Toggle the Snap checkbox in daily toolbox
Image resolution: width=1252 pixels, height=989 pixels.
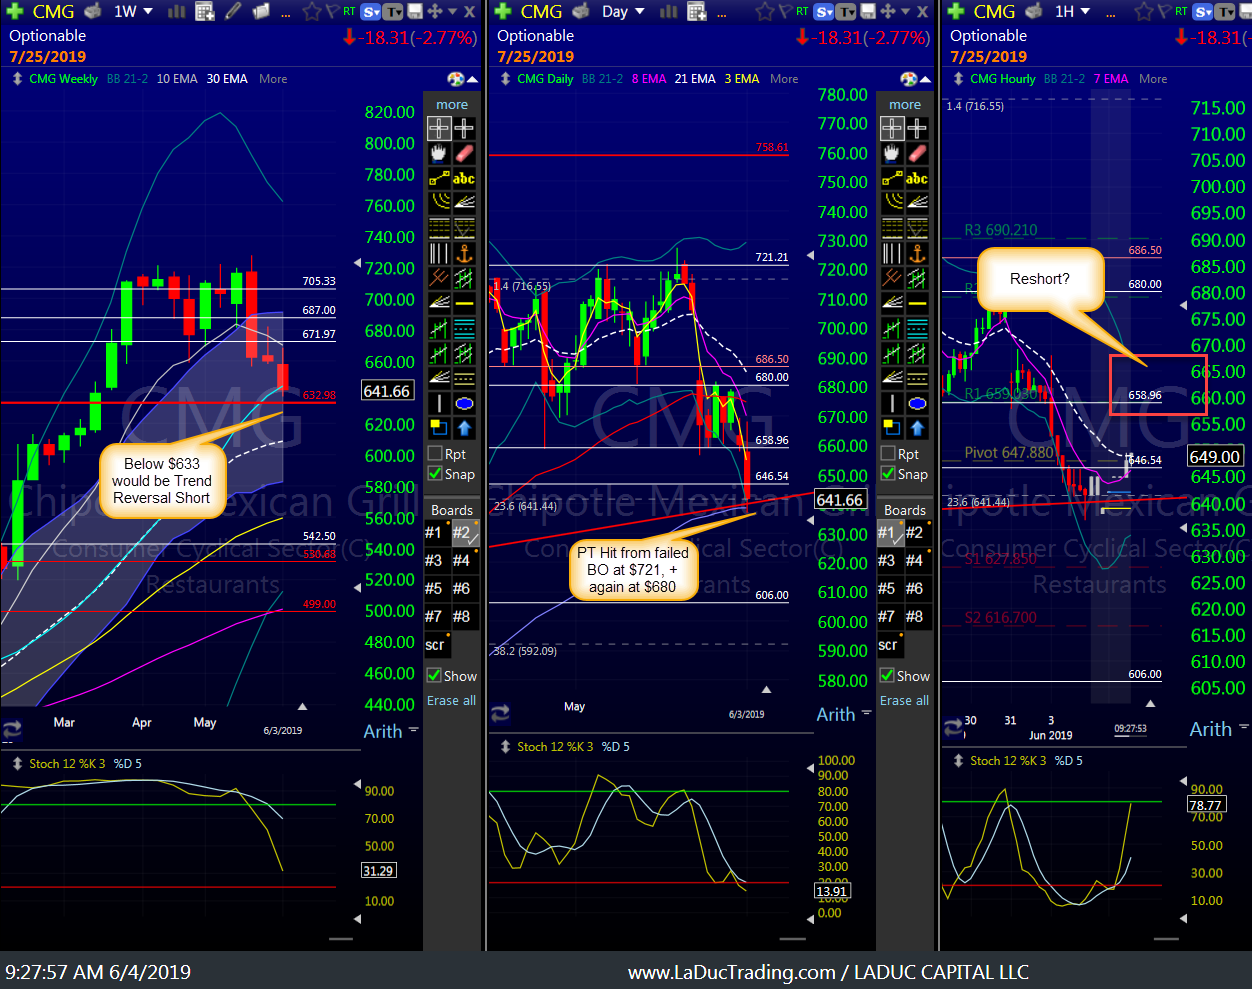[x=888, y=473]
